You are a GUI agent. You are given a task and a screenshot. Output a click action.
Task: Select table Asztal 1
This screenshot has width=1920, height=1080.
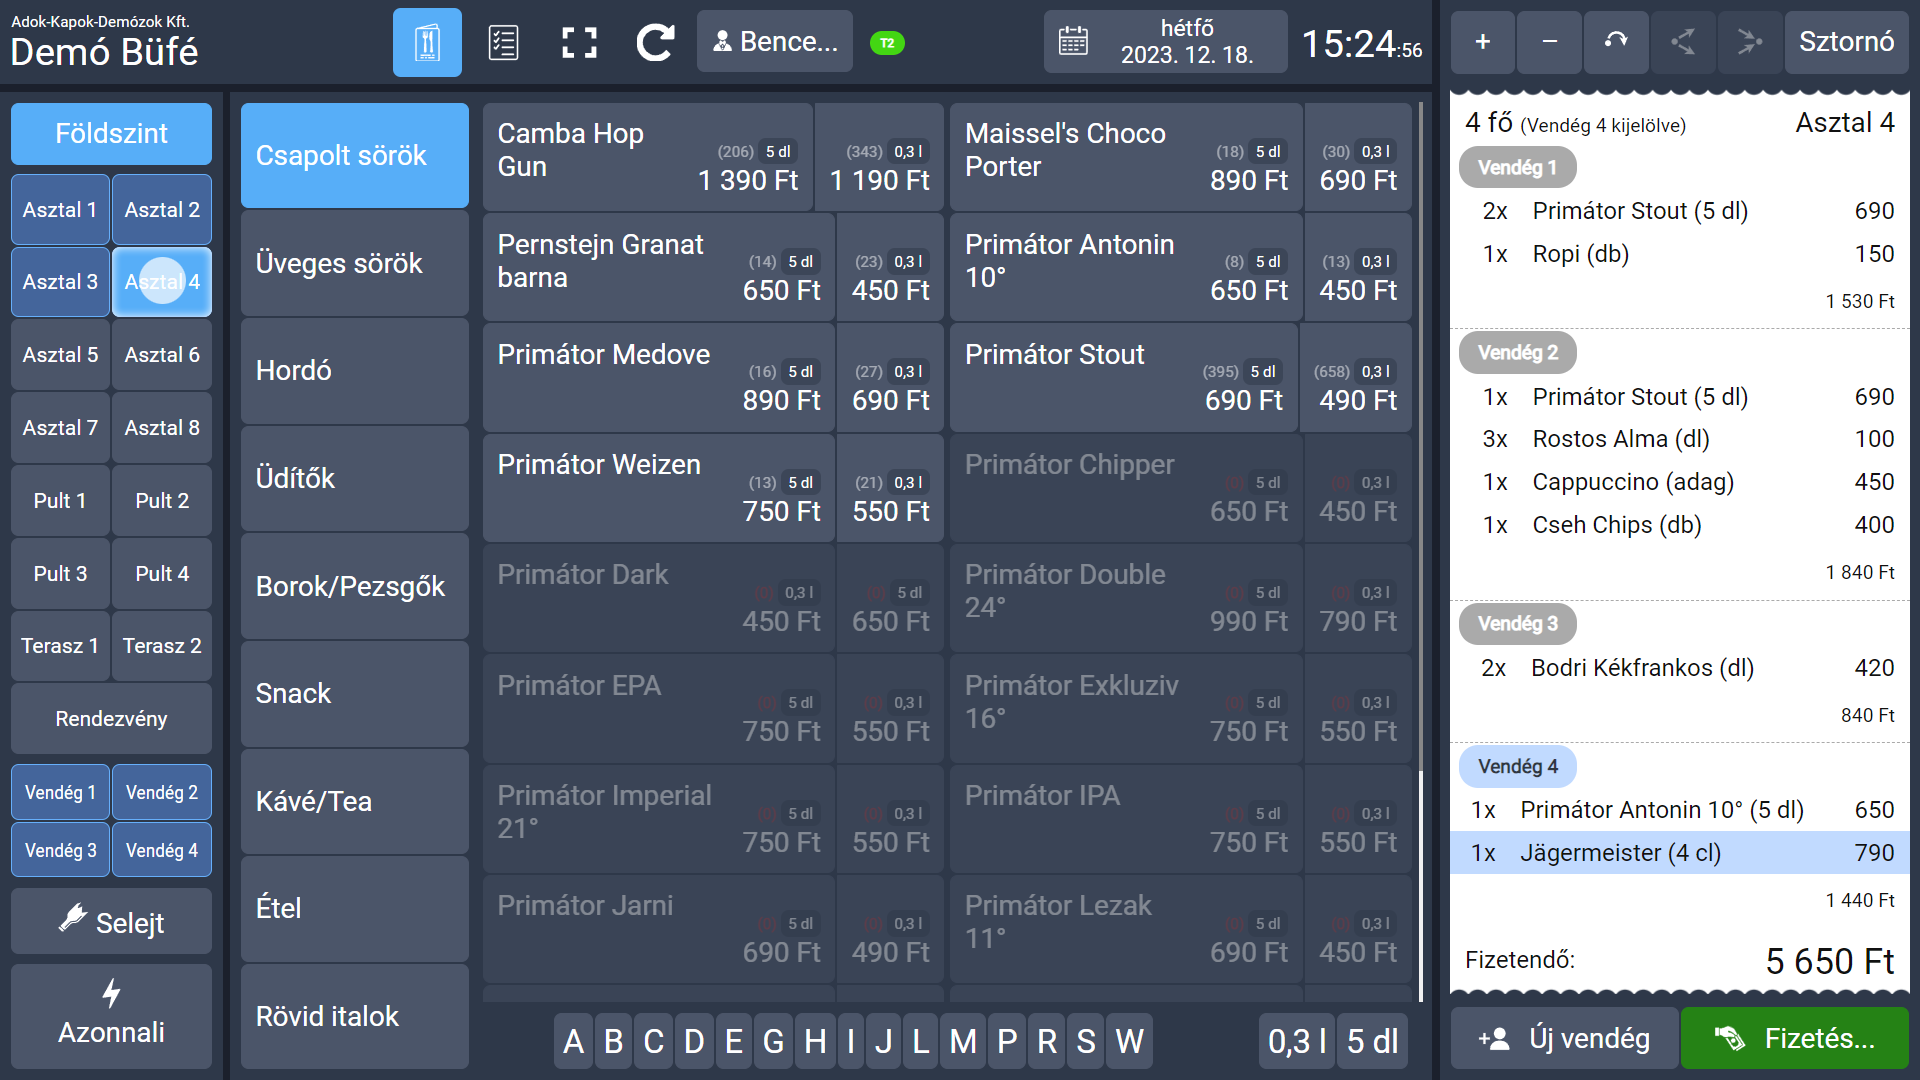[x=60, y=210]
